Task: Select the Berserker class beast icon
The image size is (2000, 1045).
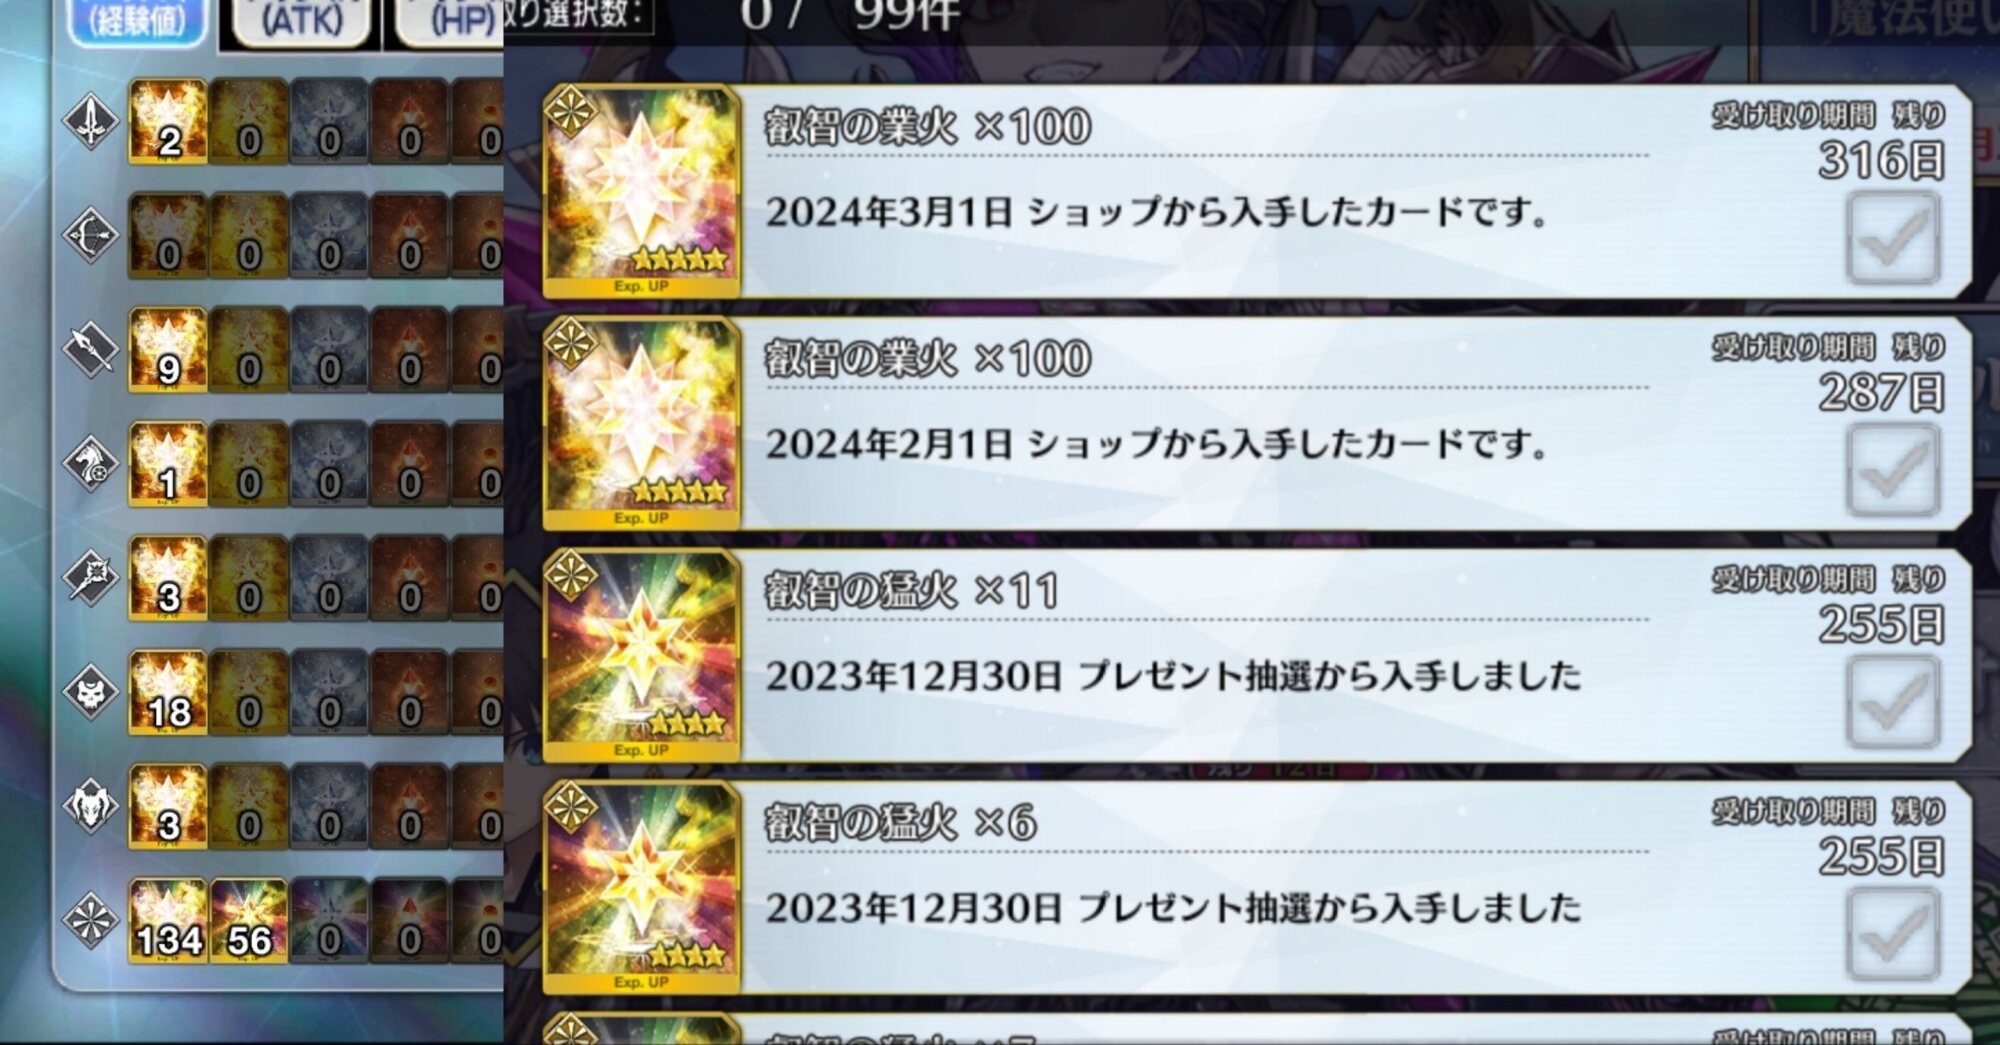Action: [x=90, y=806]
